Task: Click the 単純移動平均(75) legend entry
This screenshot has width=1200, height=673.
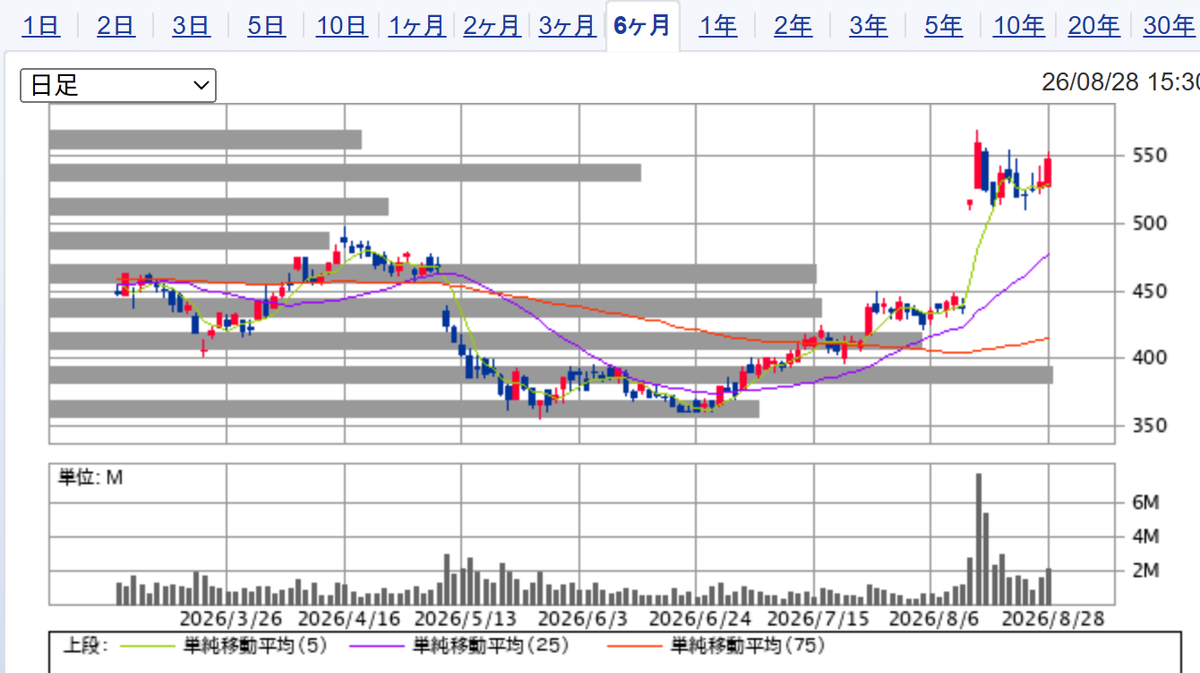Action: point(717,646)
